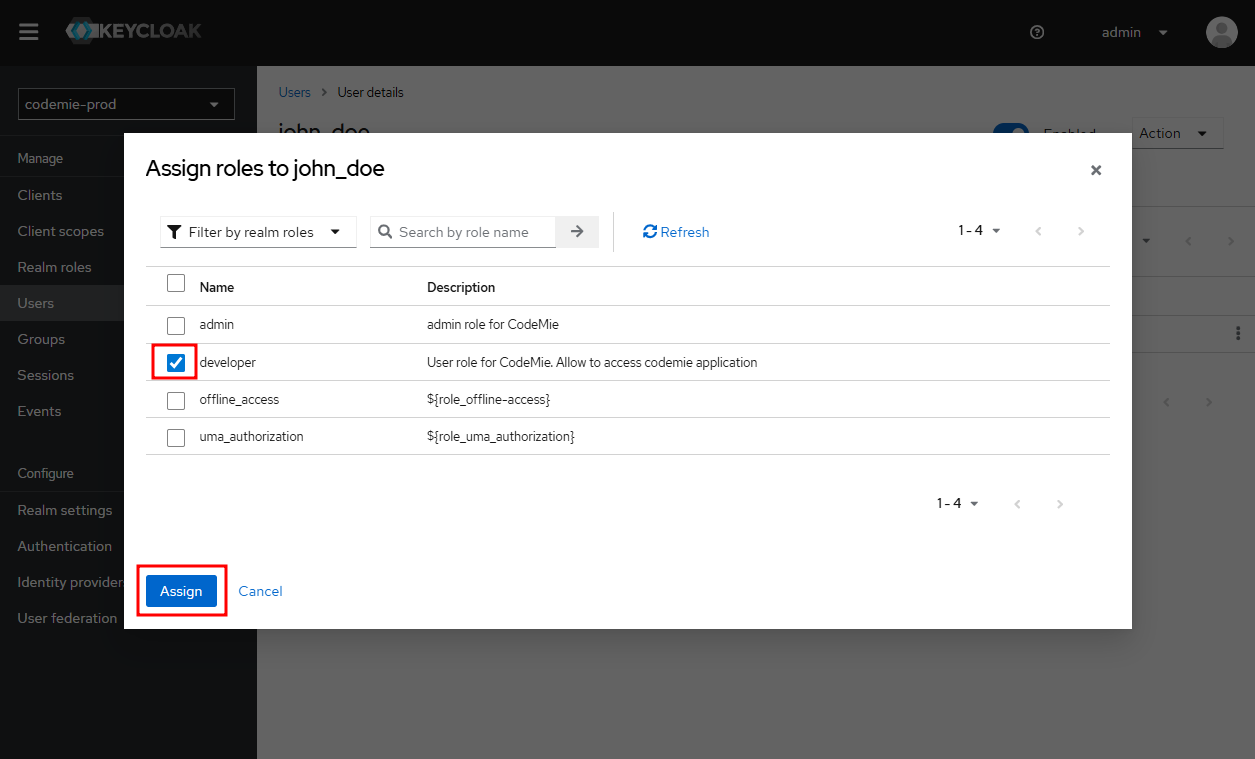
Task: Expand the Filter by realm roles dropdown
Action: coord(258,232)
